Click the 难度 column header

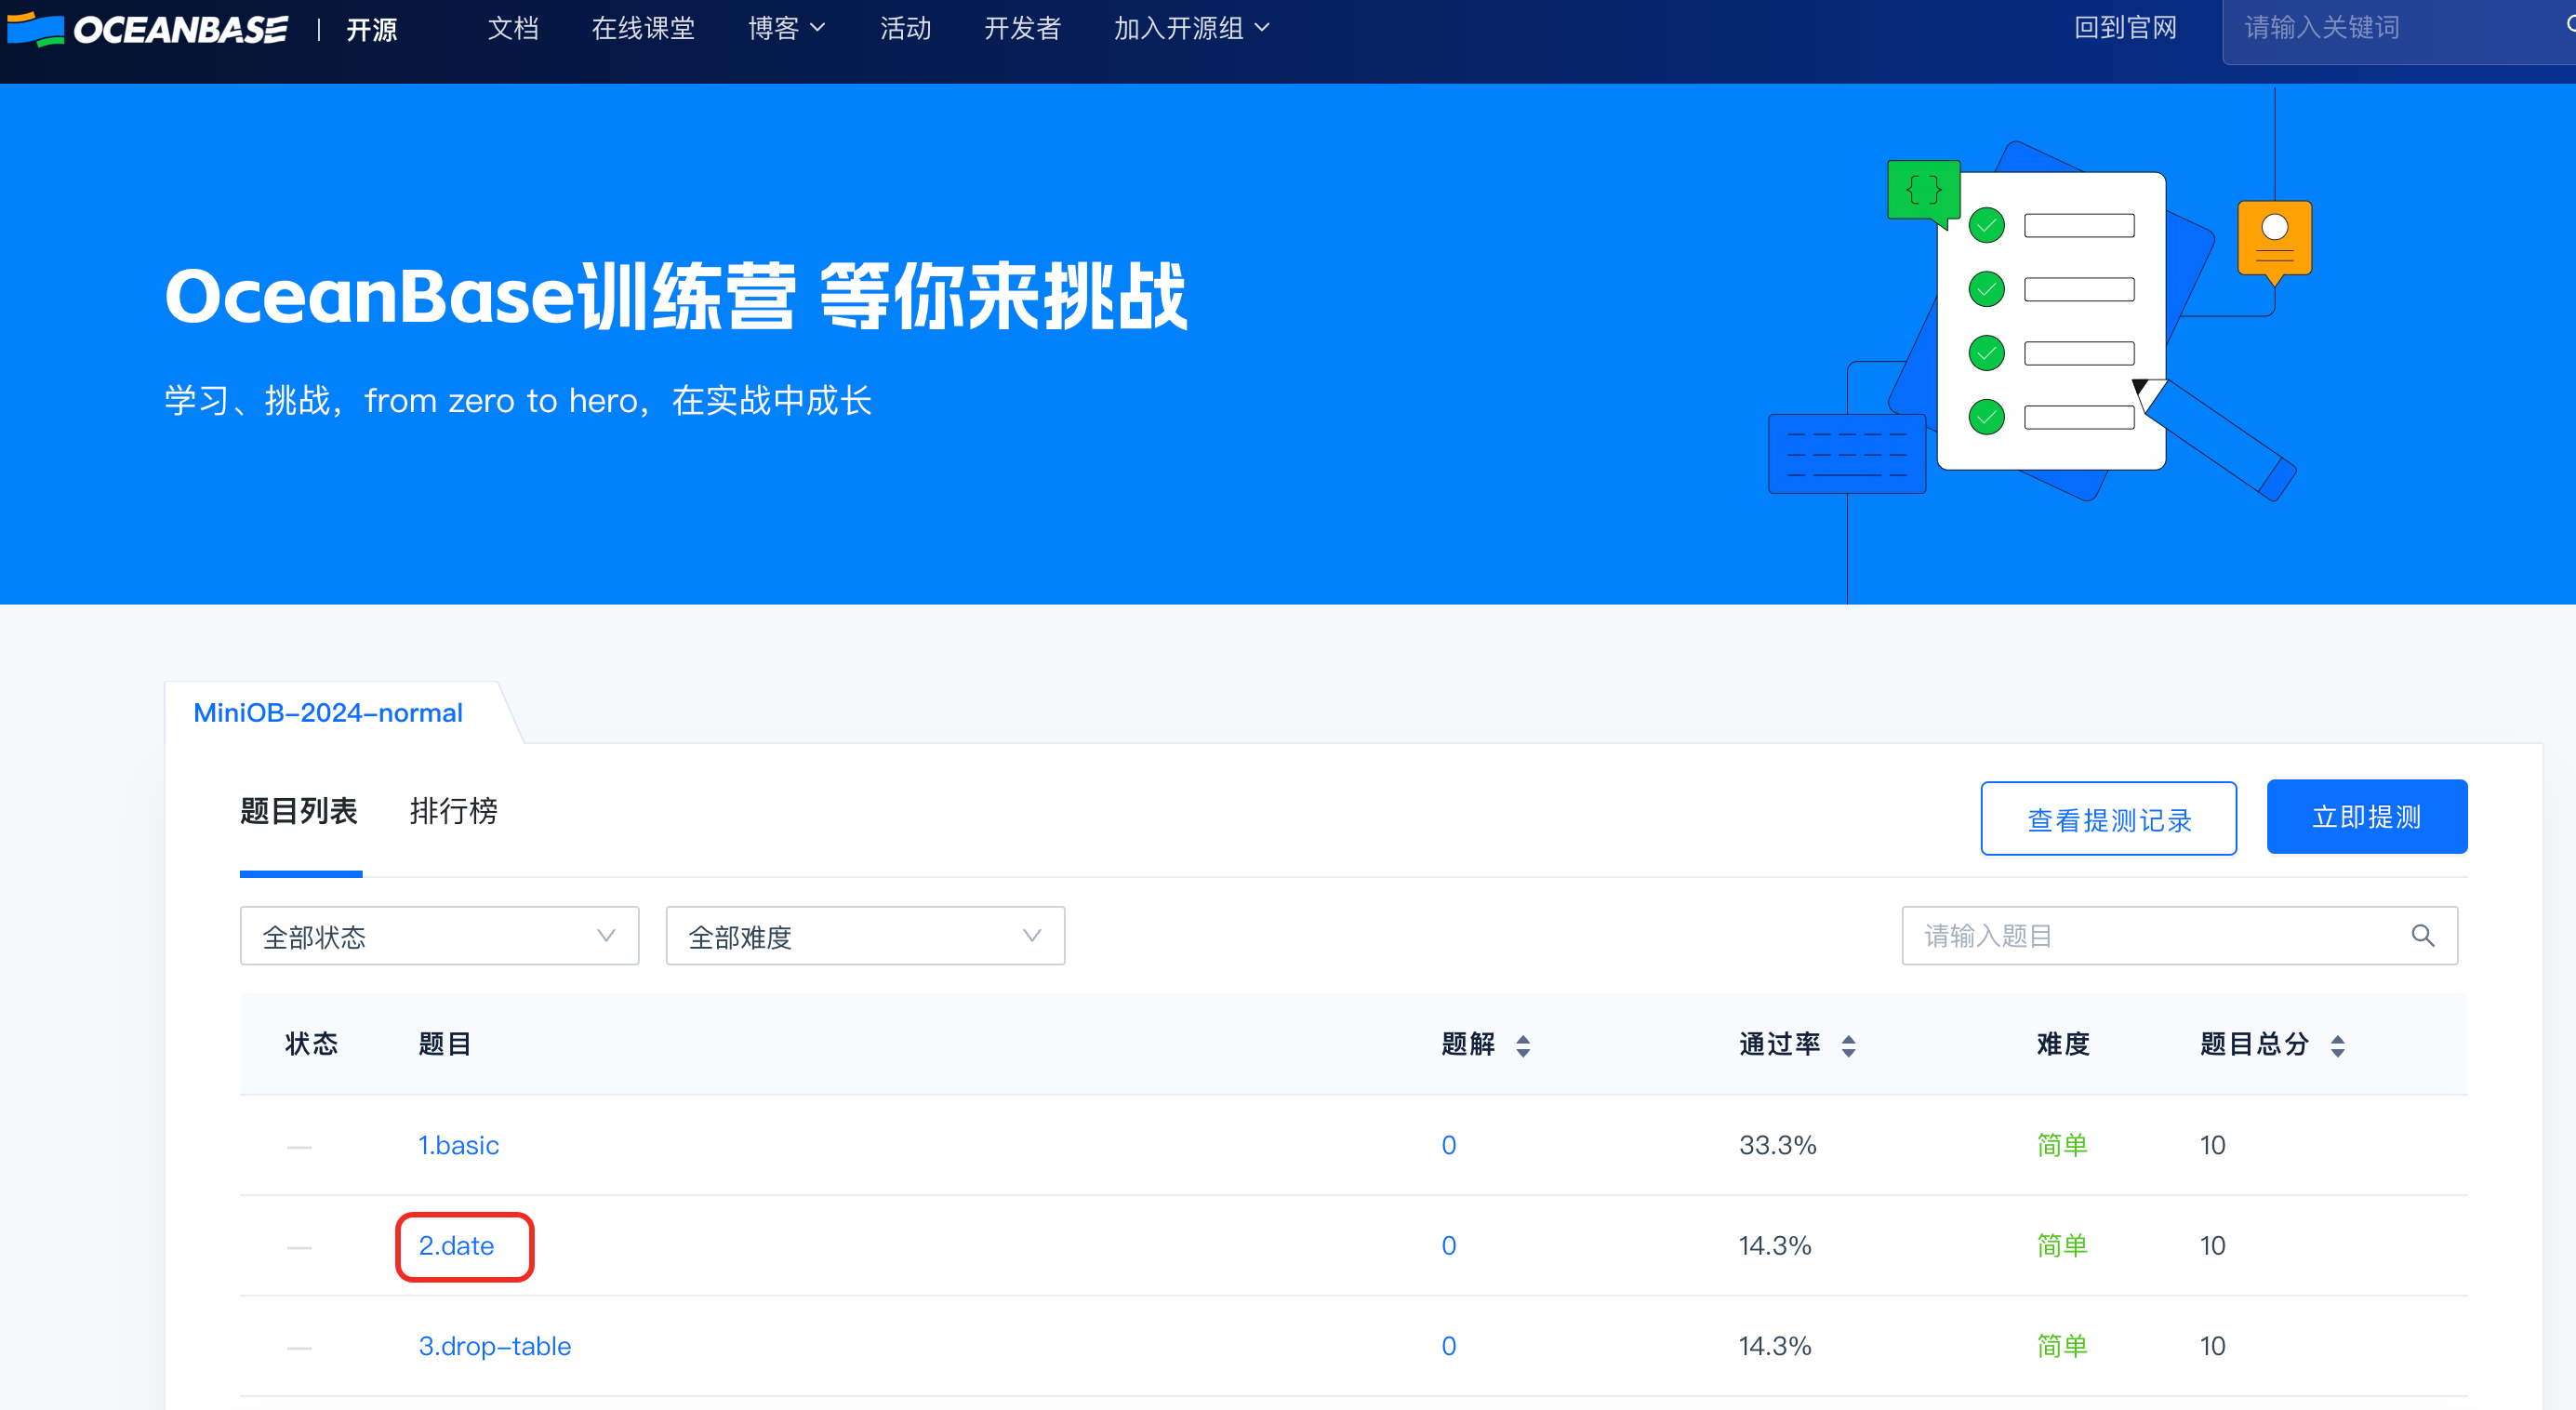[2063, 1044]
